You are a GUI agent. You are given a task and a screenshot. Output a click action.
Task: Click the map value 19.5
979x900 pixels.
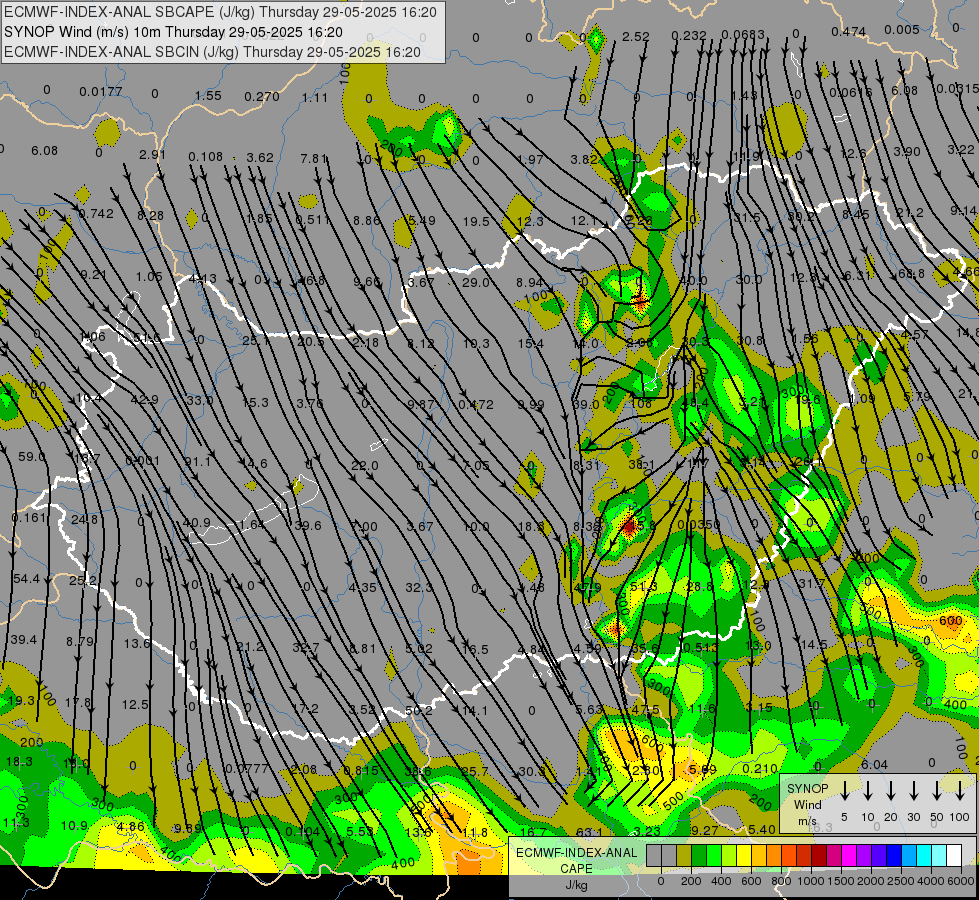coord(476,221)
